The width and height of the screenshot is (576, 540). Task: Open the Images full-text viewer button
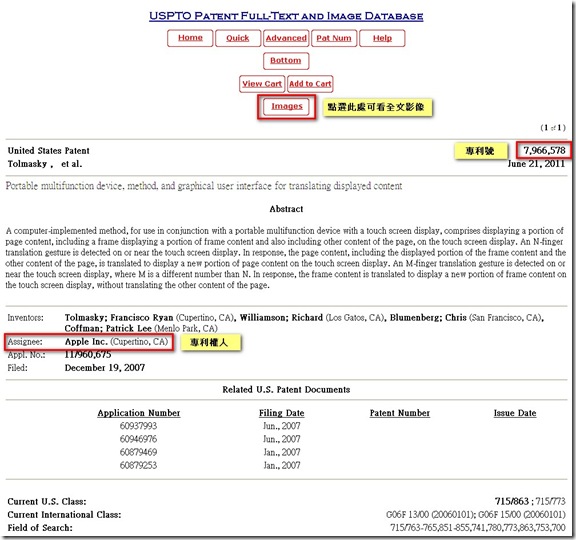(287, 107)
